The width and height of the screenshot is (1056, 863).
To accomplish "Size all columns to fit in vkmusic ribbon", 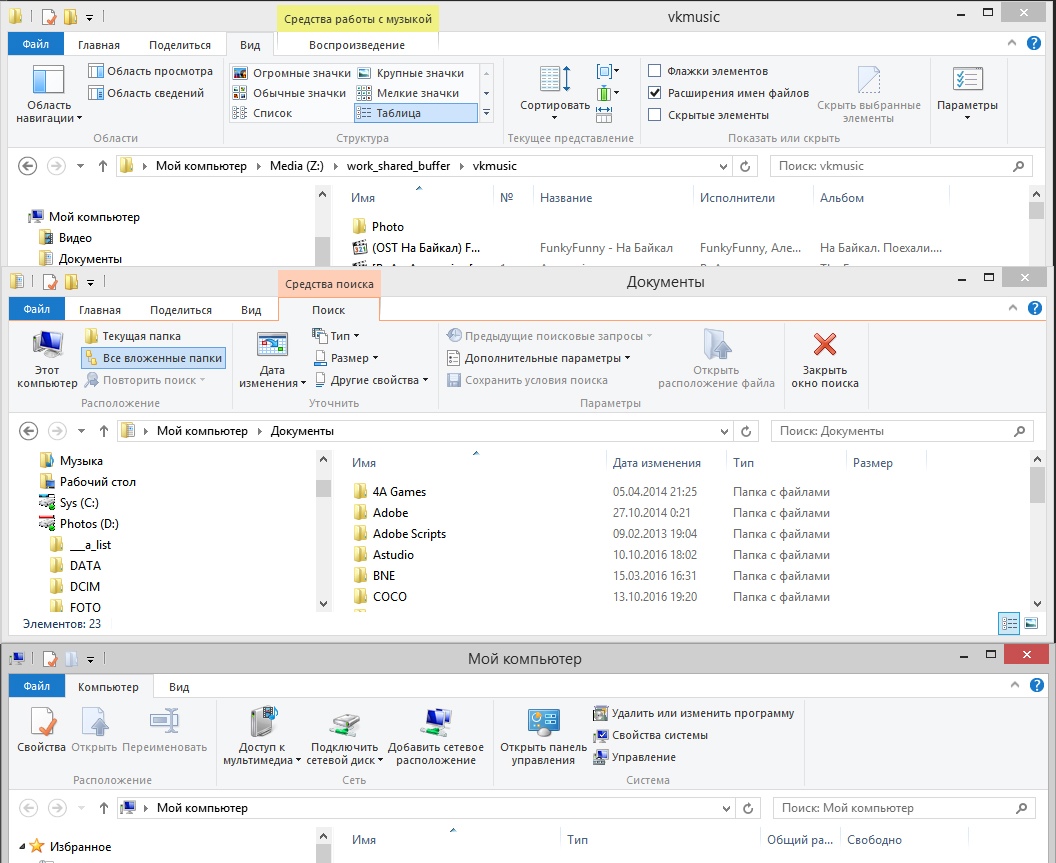I will [604, 115].
